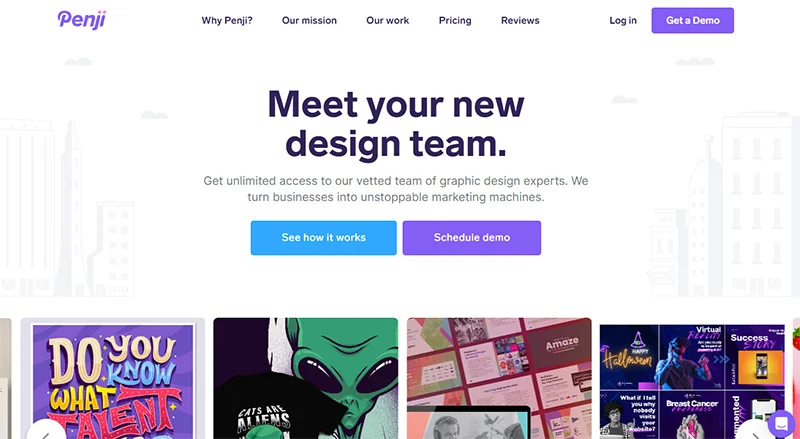Click the Happy Halloween neon post image

coord(629,357)
